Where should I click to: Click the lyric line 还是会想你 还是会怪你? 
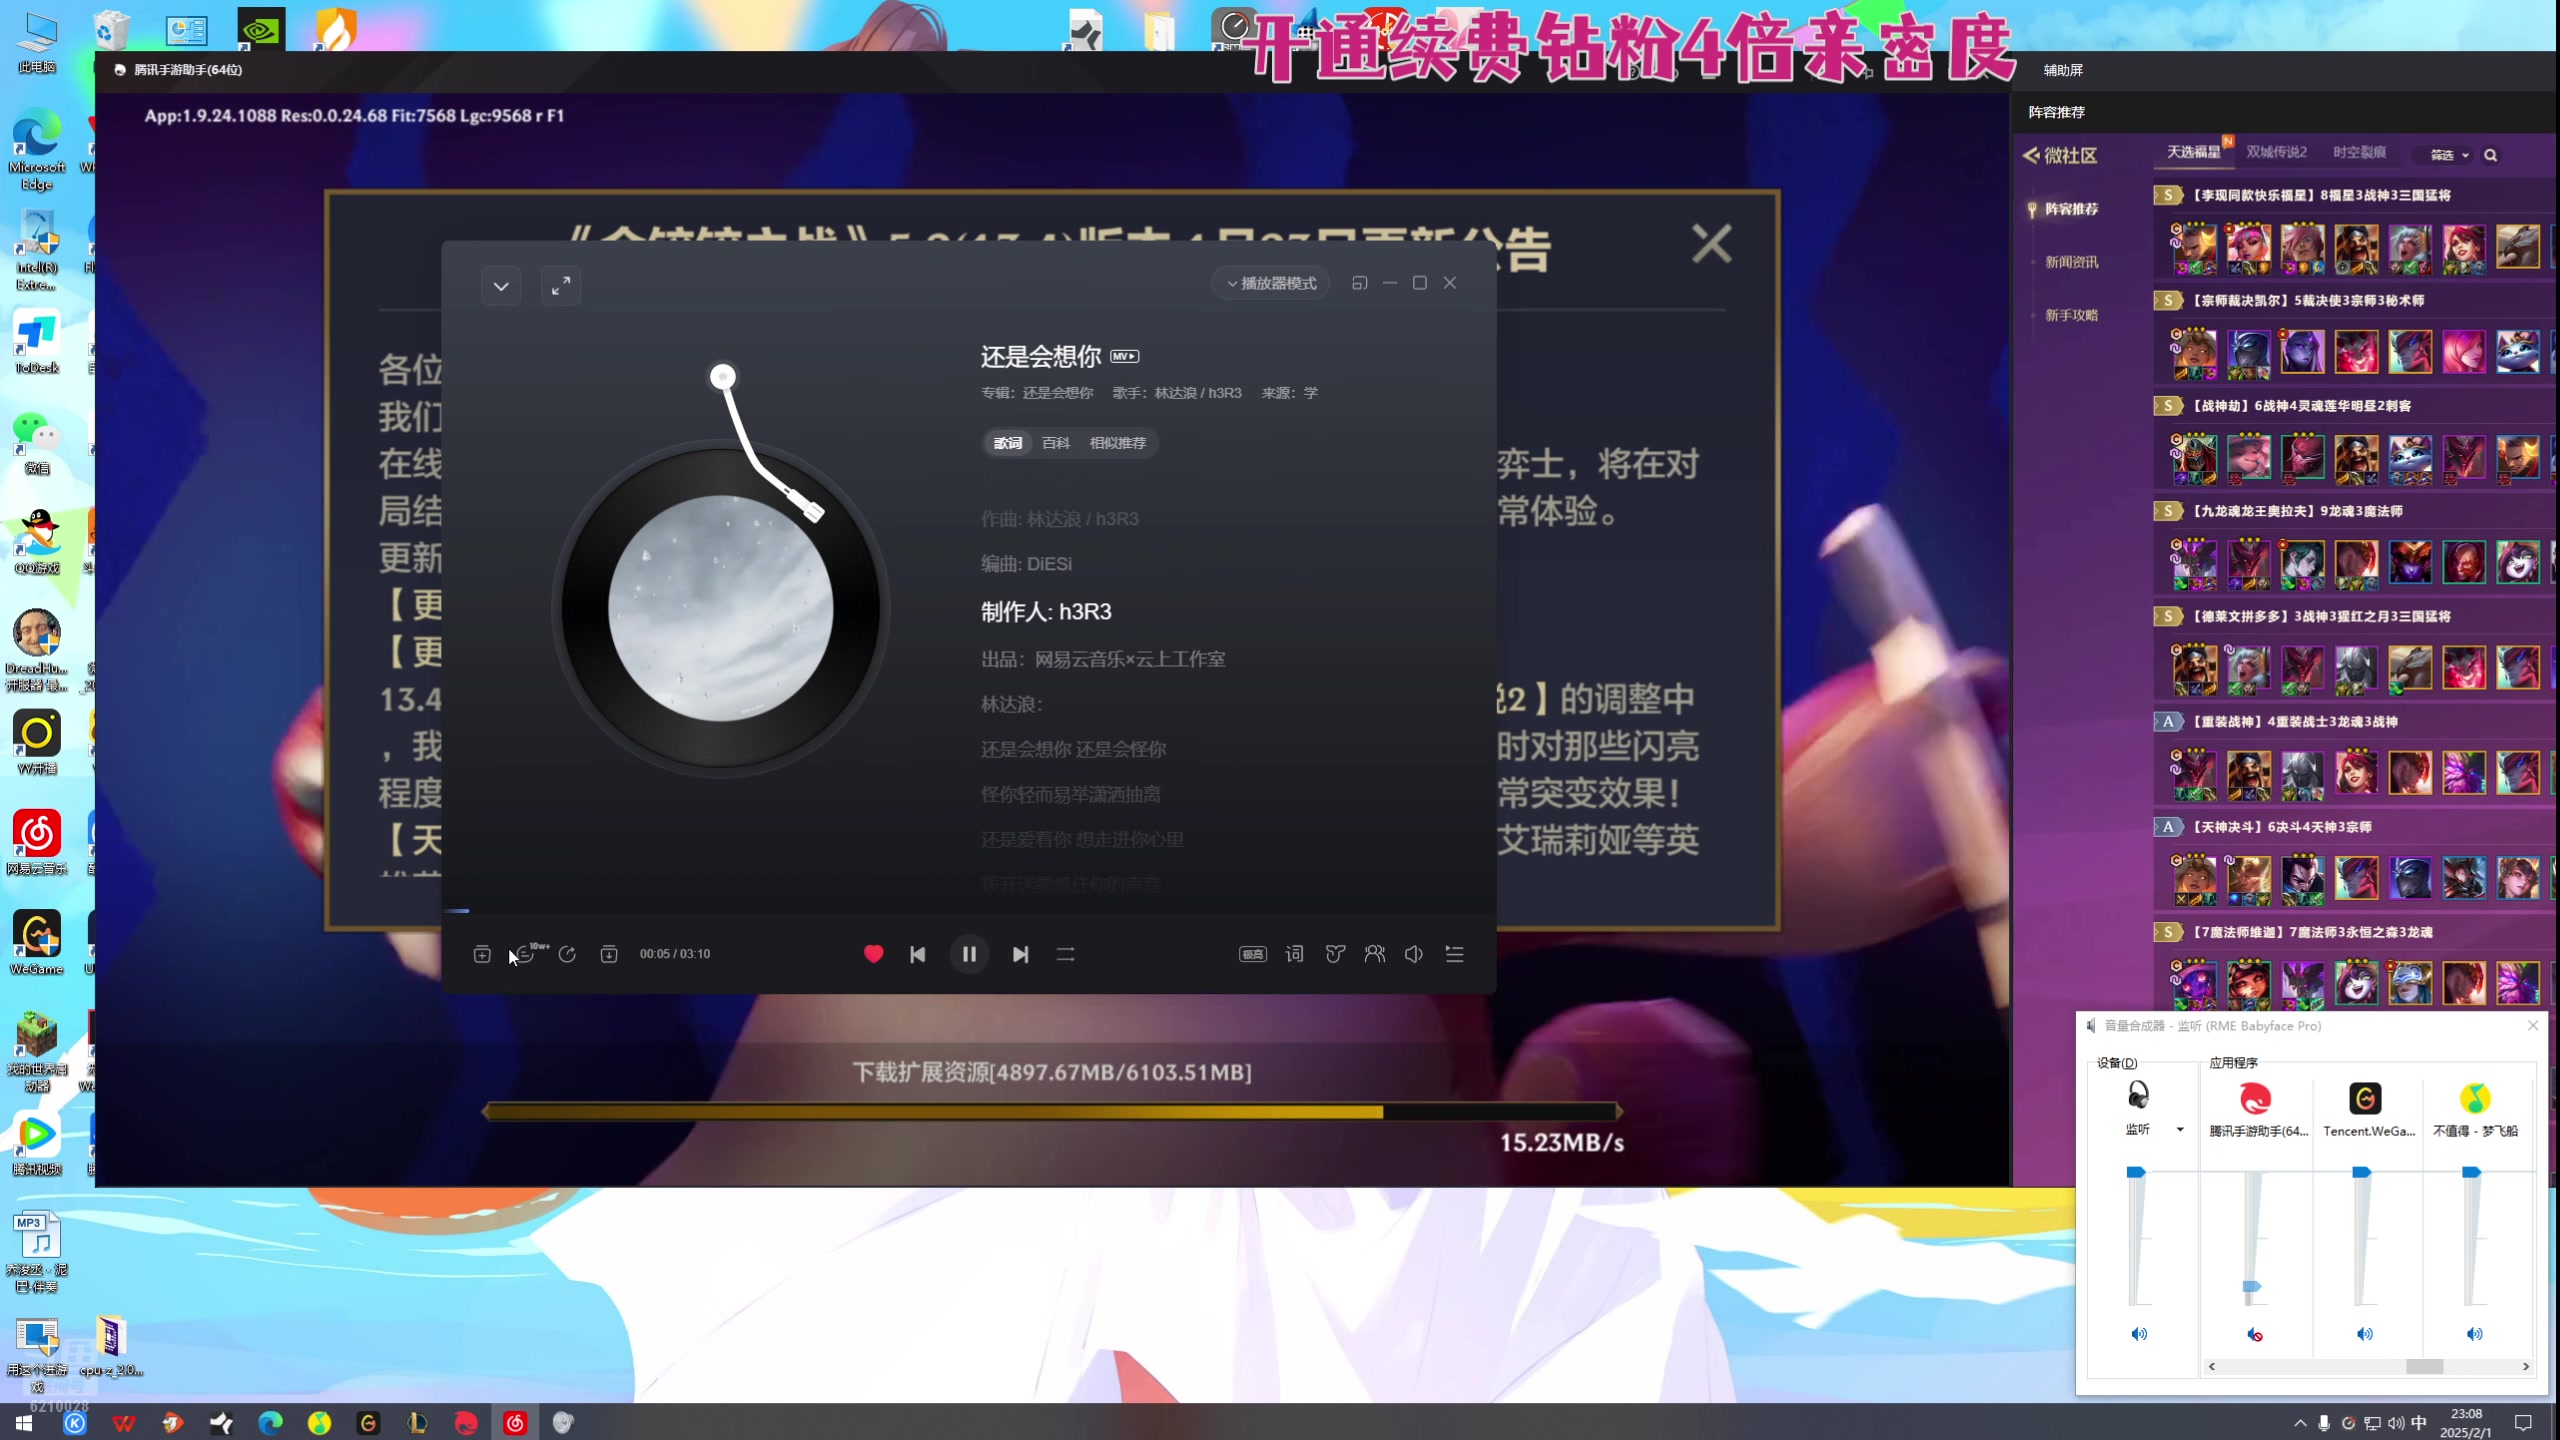(1073, 749)
